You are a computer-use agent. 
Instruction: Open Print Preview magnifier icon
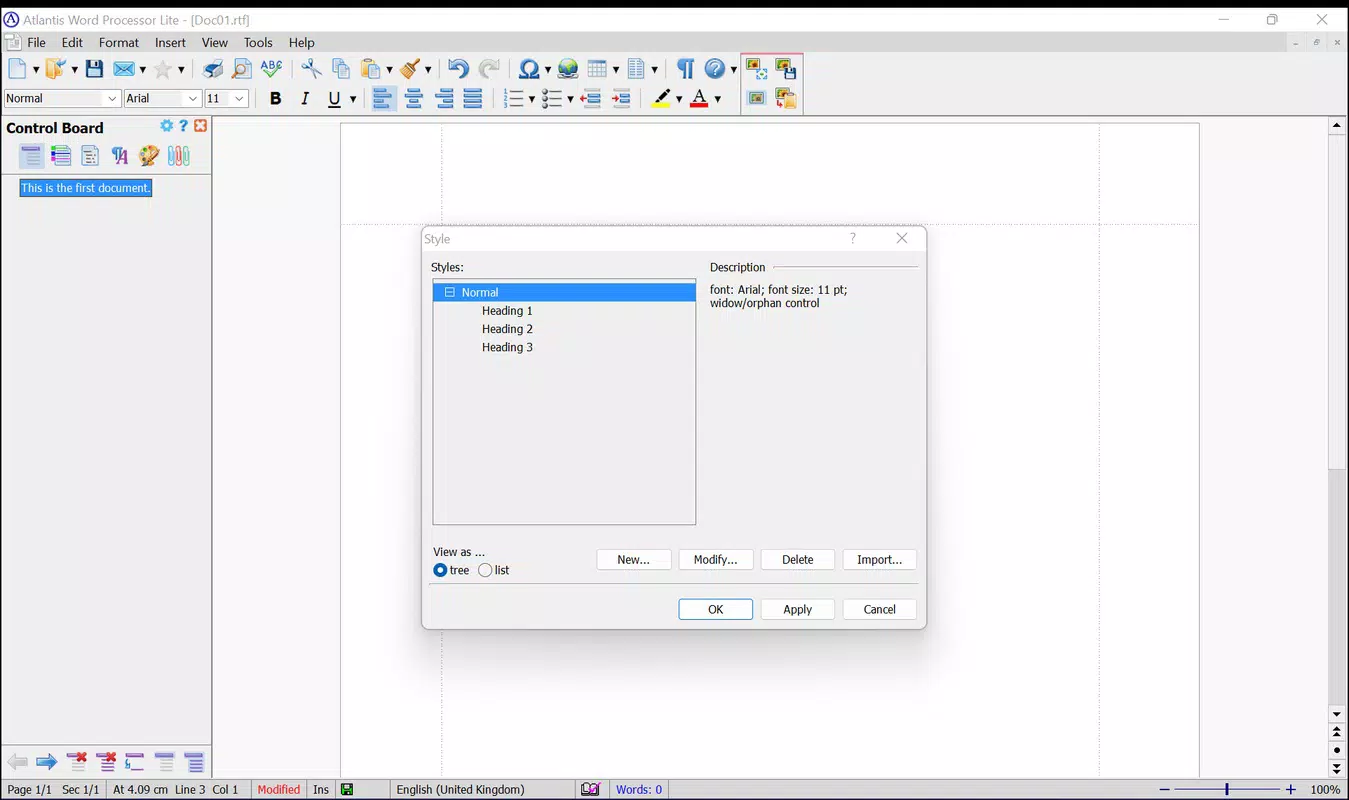(x=242, y=69)
